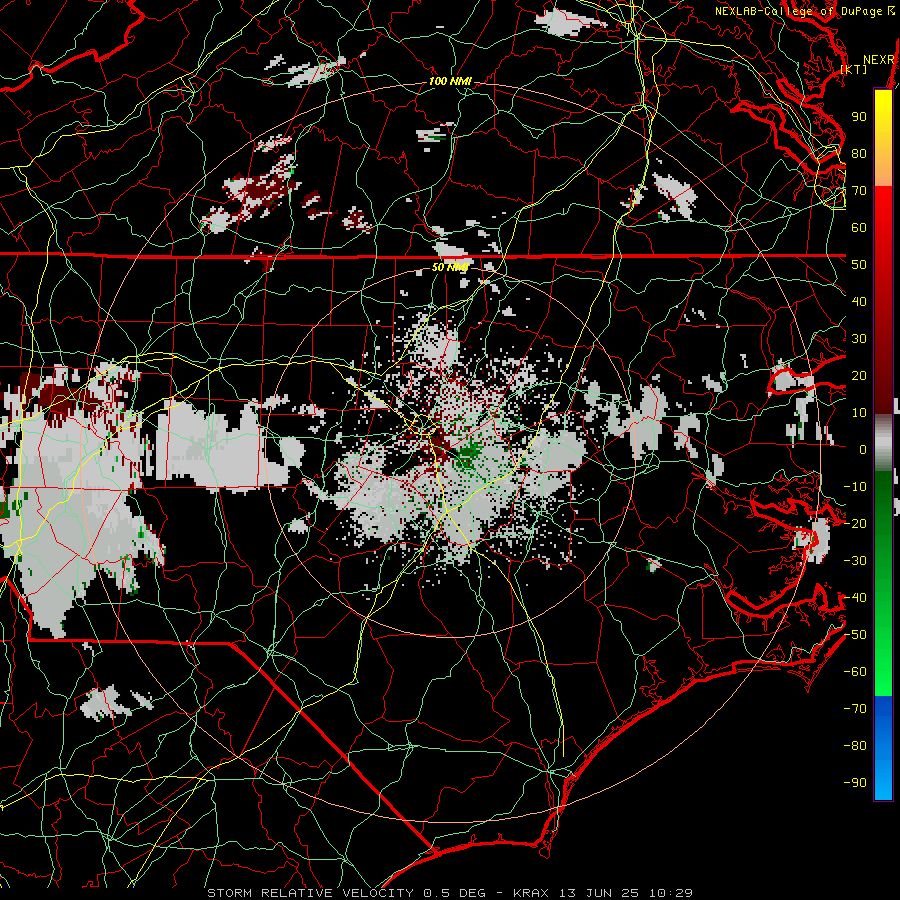Click the "-30" value on the scale
Screen dimensions: 900x900
click(855, 561)
